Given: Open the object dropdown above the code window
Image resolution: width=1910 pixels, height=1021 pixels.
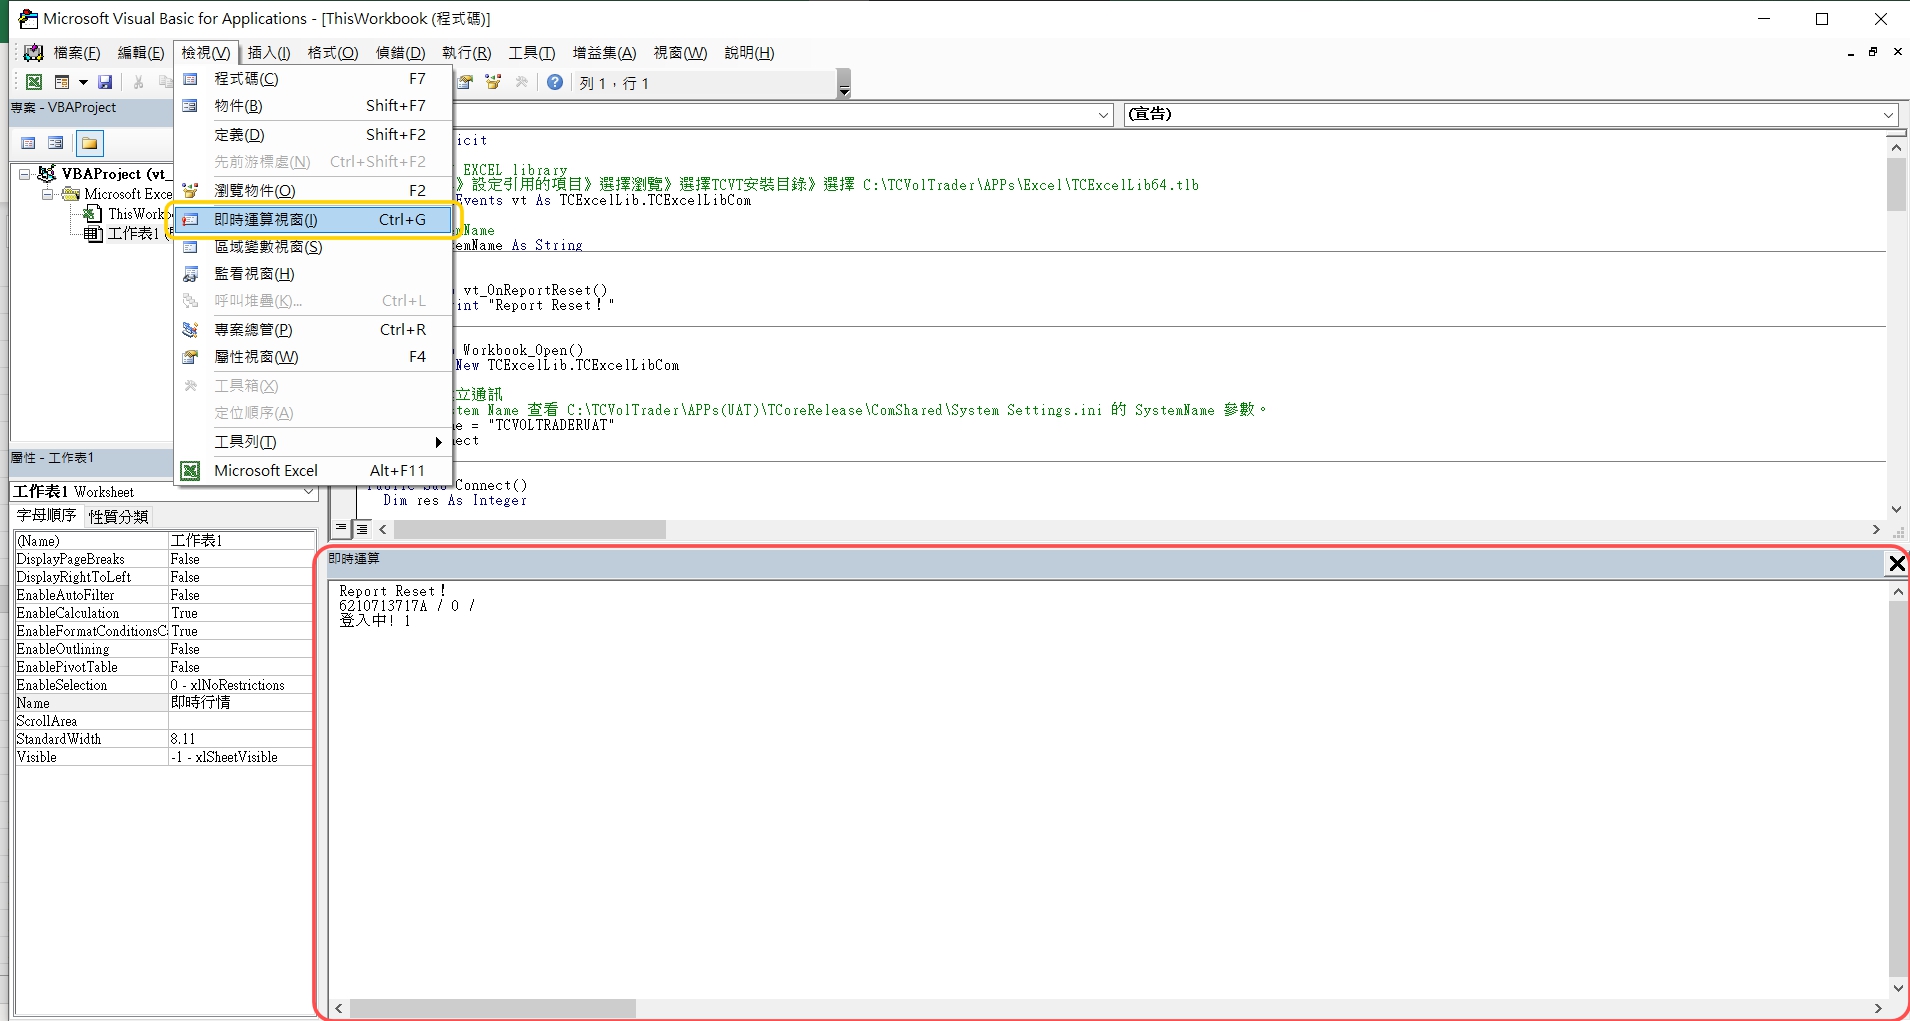Looking at the screenshot, I should click(x=1103, y=115).
